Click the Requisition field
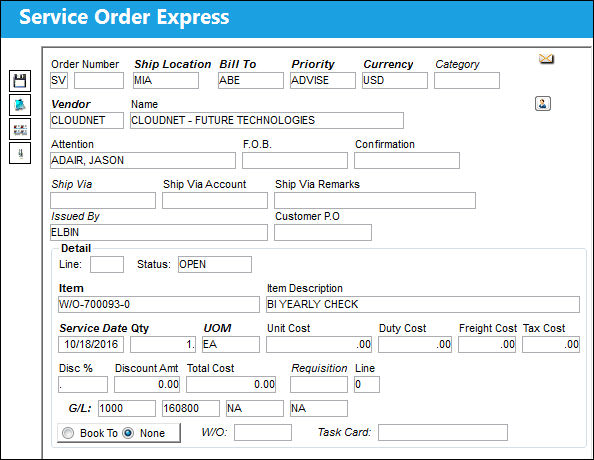 tap(319, 385)
